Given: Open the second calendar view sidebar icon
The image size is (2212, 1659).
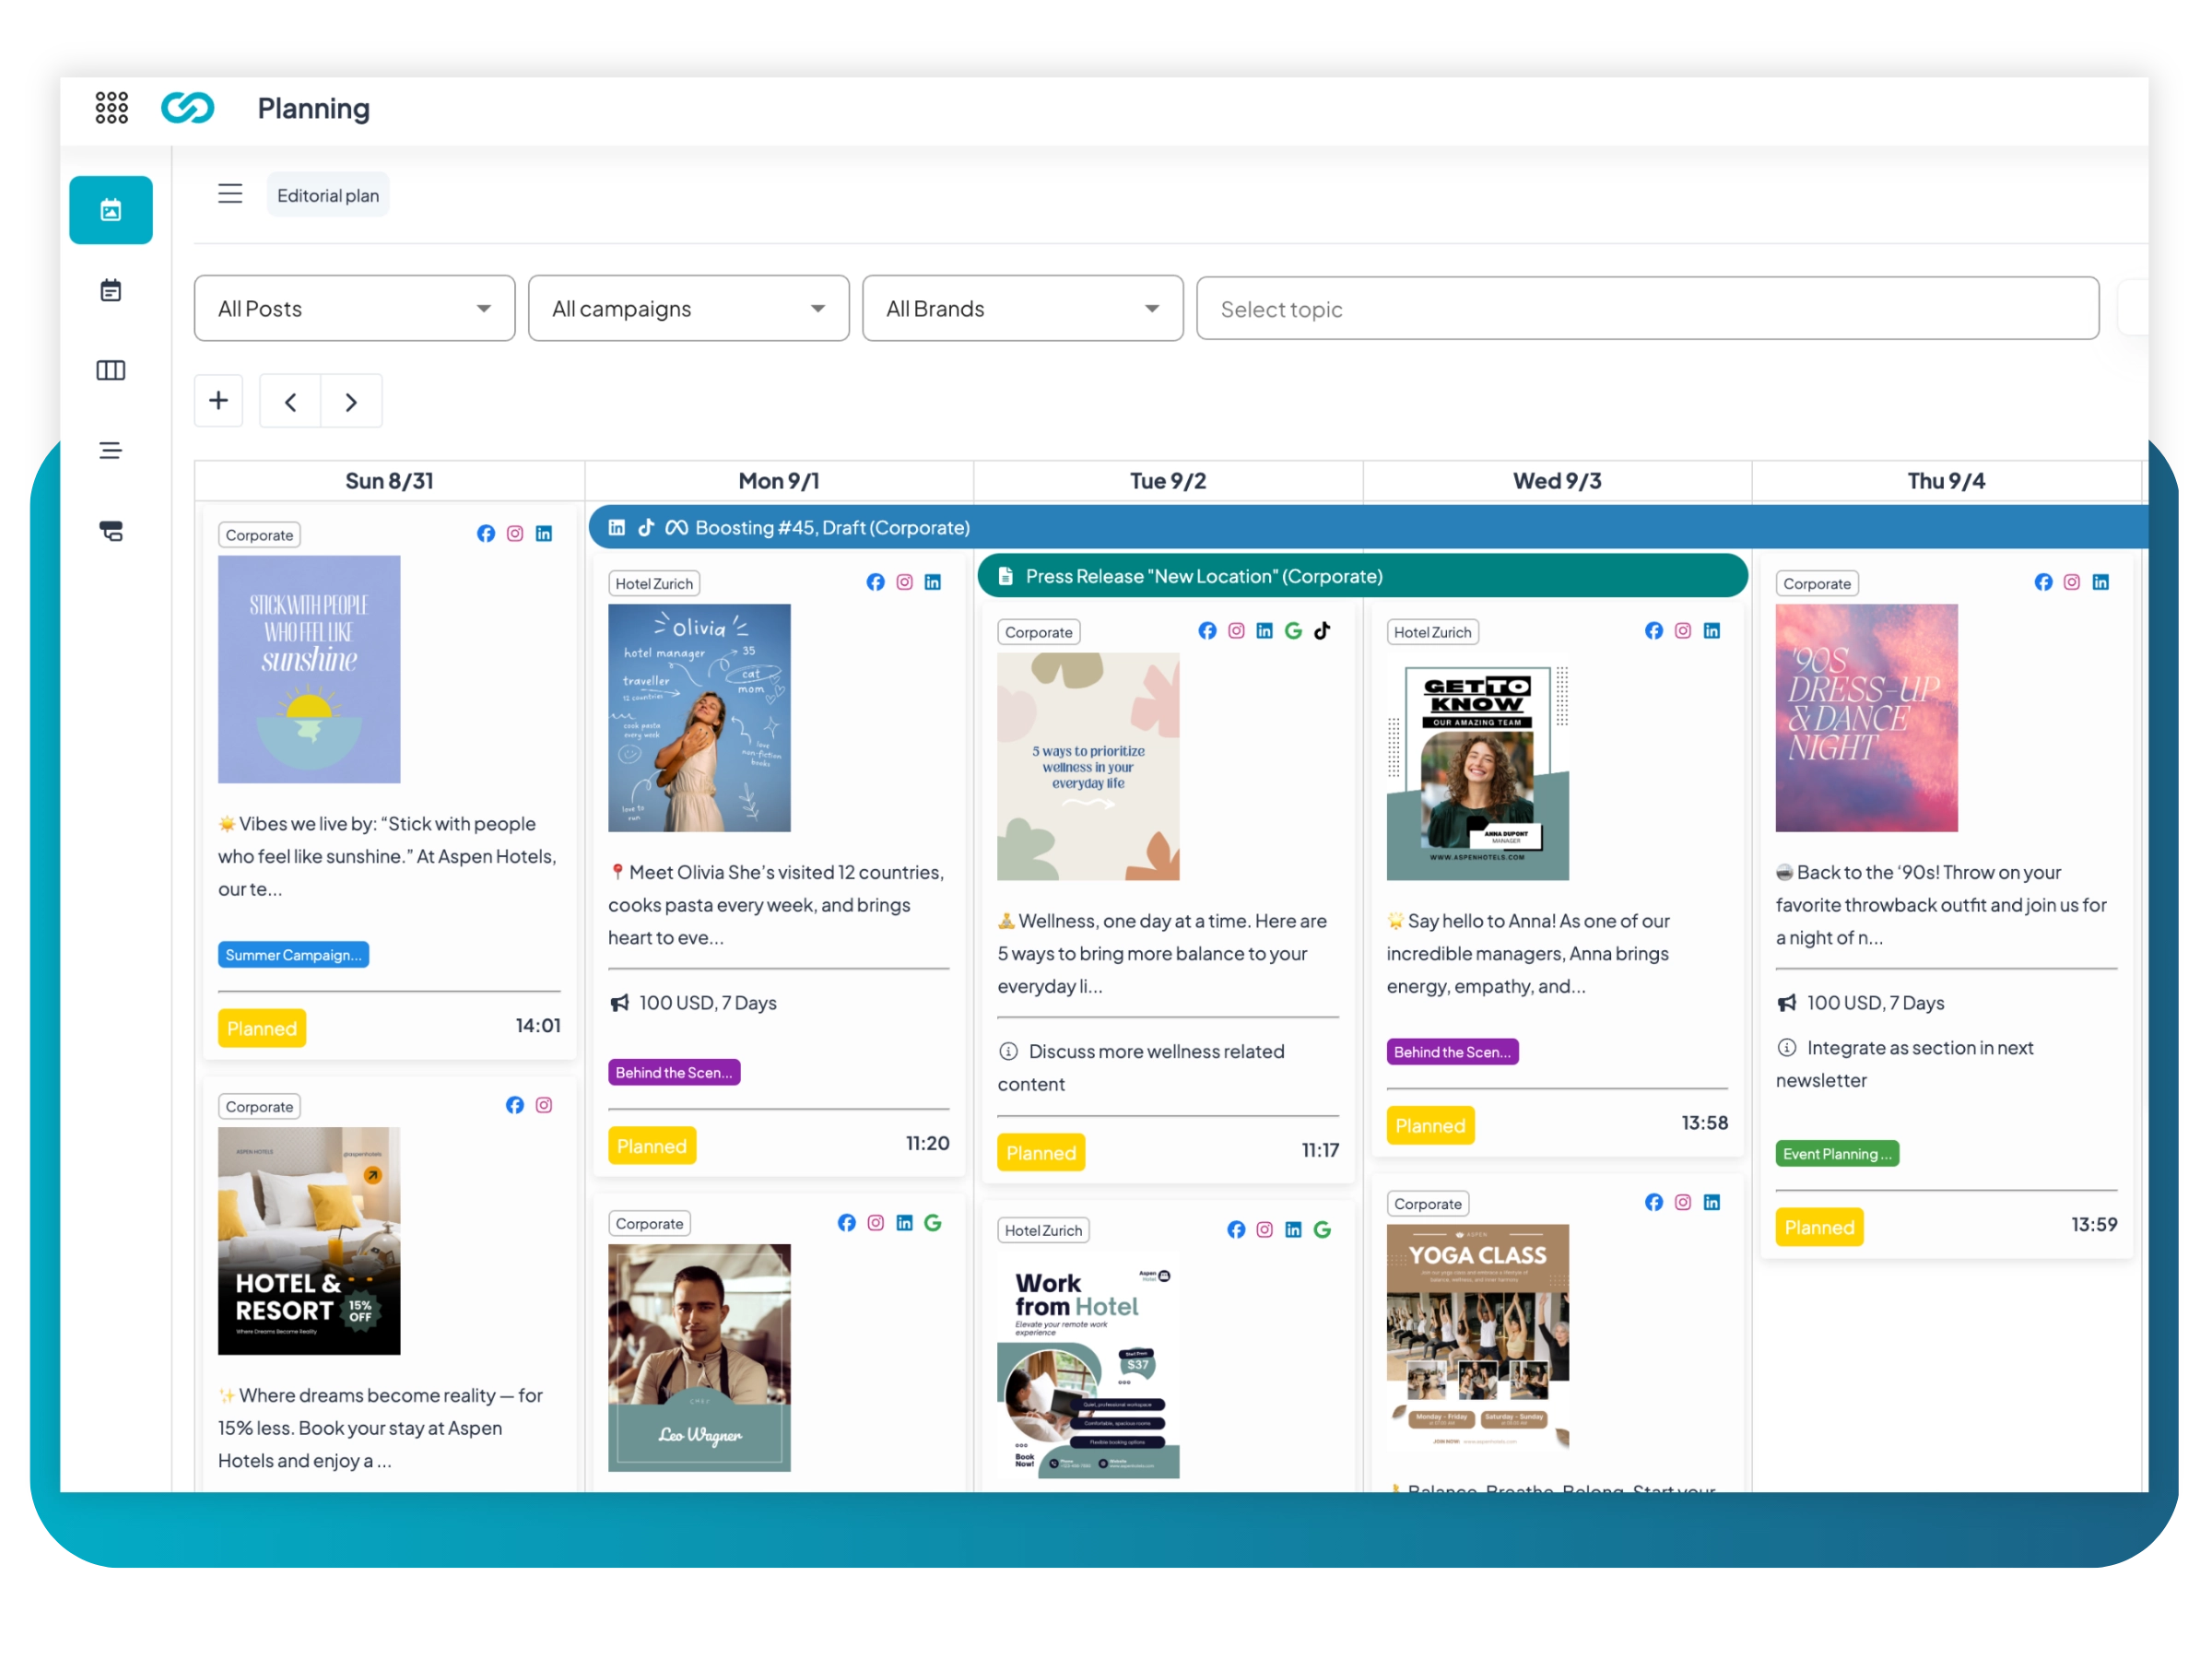Looking at the screenshot, I should click(x=111, y=290).
